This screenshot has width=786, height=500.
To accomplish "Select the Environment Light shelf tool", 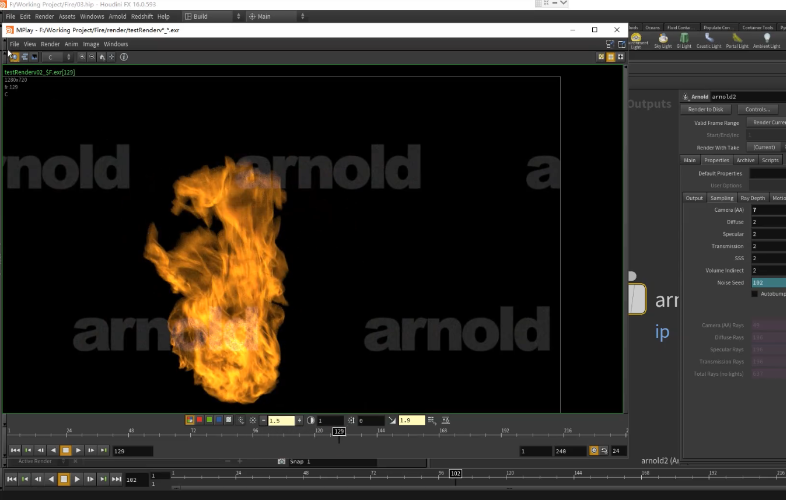I will [x=636, y=41].
